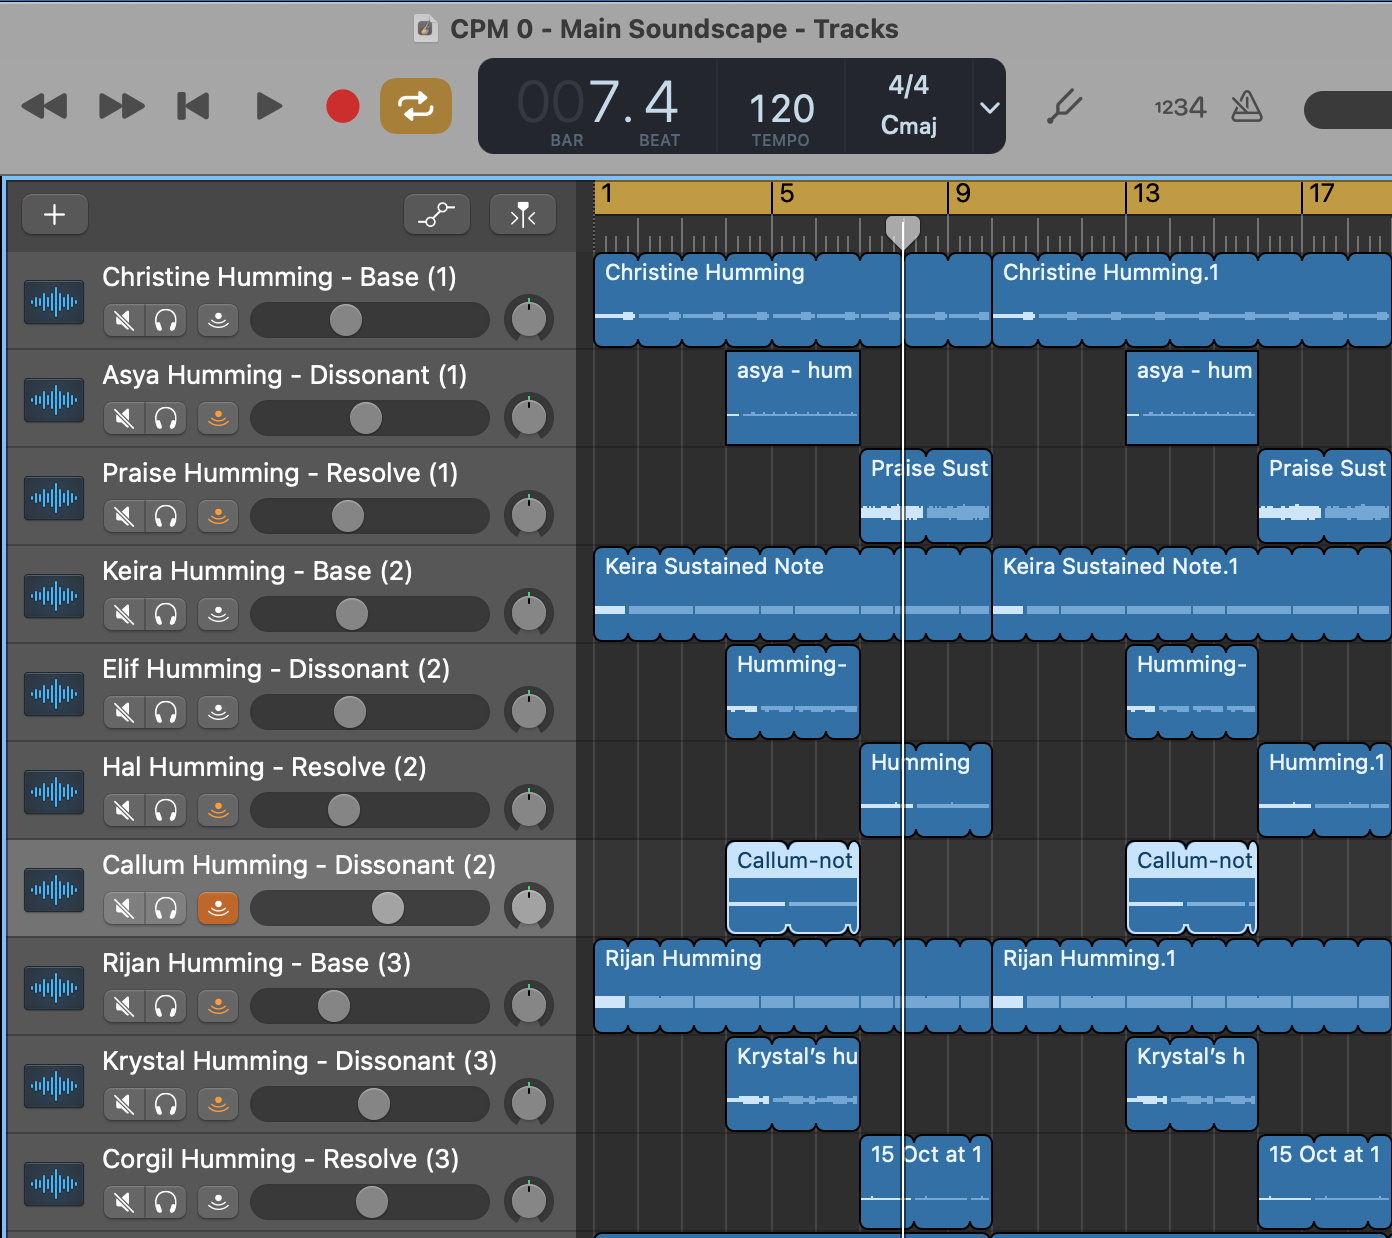The image size is (1392, 1238).
Task: Select the Rijan Humming.1 audio region
Action: 1192,986
